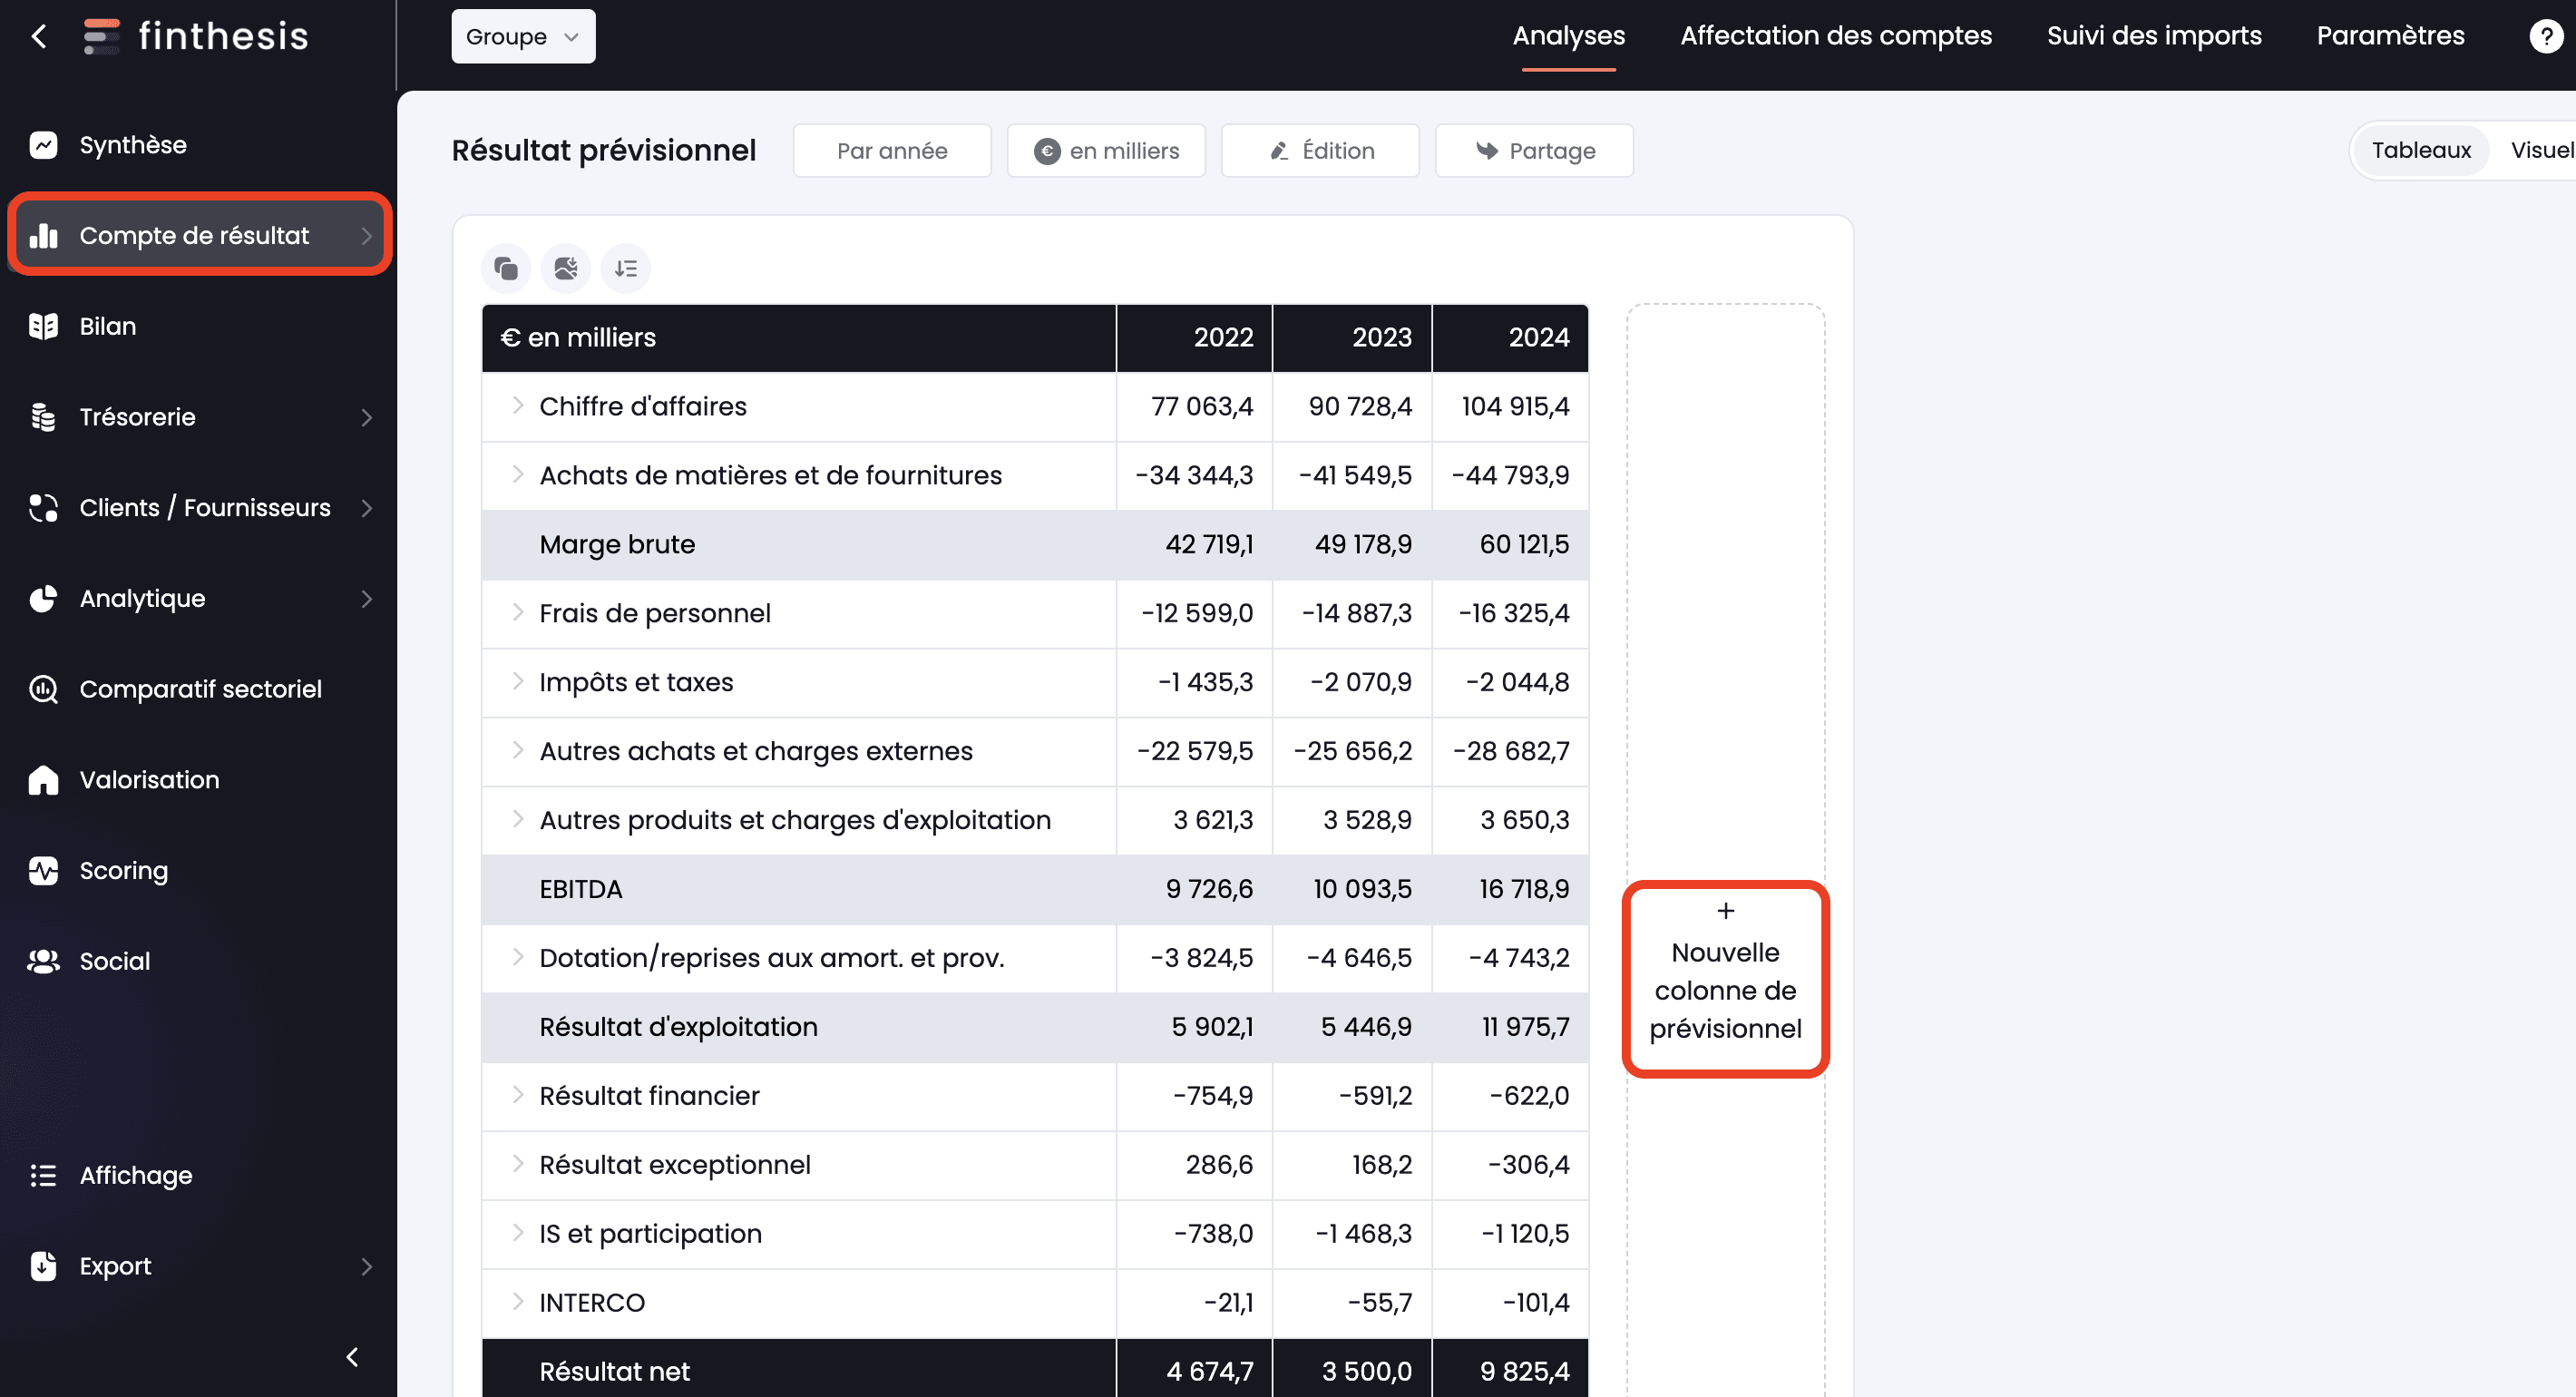Image resolution: width=2576 pixels, height=1397 pixels.
Task: Click the Analytique pie icon
Action: [43, 598]
